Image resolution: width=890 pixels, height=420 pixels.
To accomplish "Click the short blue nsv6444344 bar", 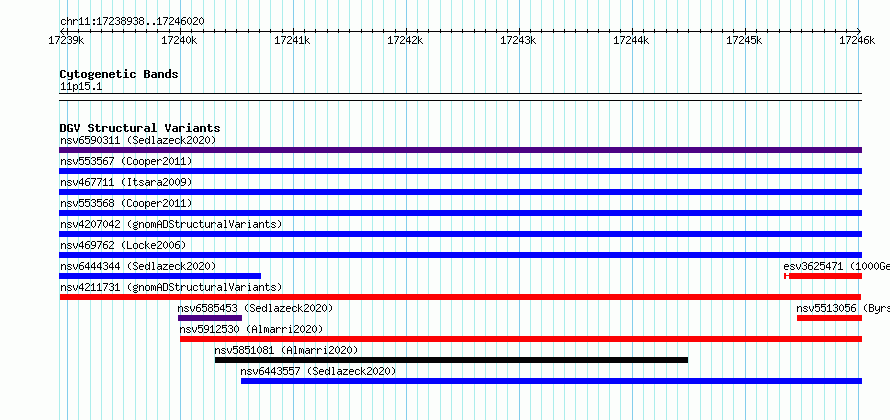I will click(x=160, y=276).
